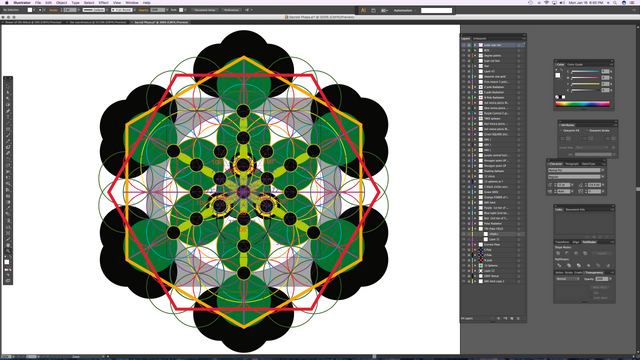Screen dimensions: 640x360
Task: Click the Preferences button
Action: pos(231,10)
